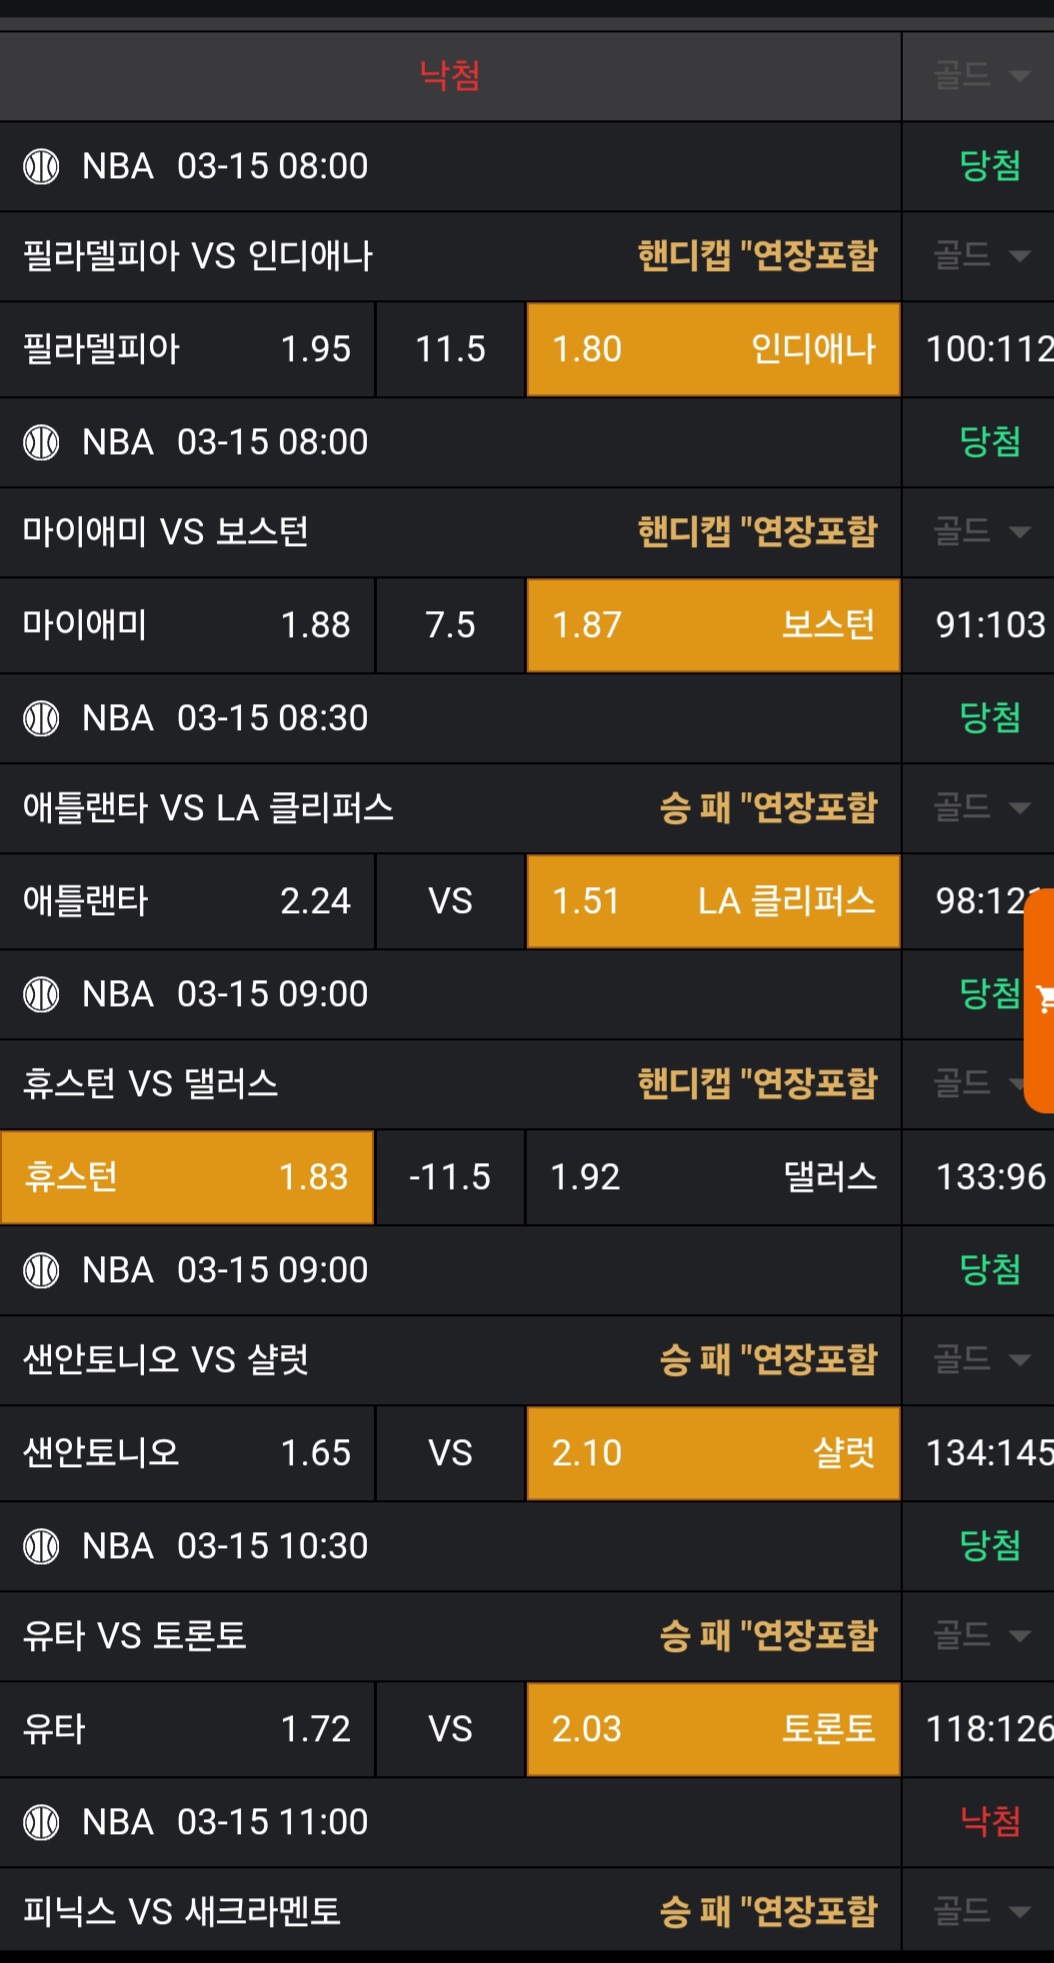Open the orange shopping cart side tab

click(x=1042, y=999)
